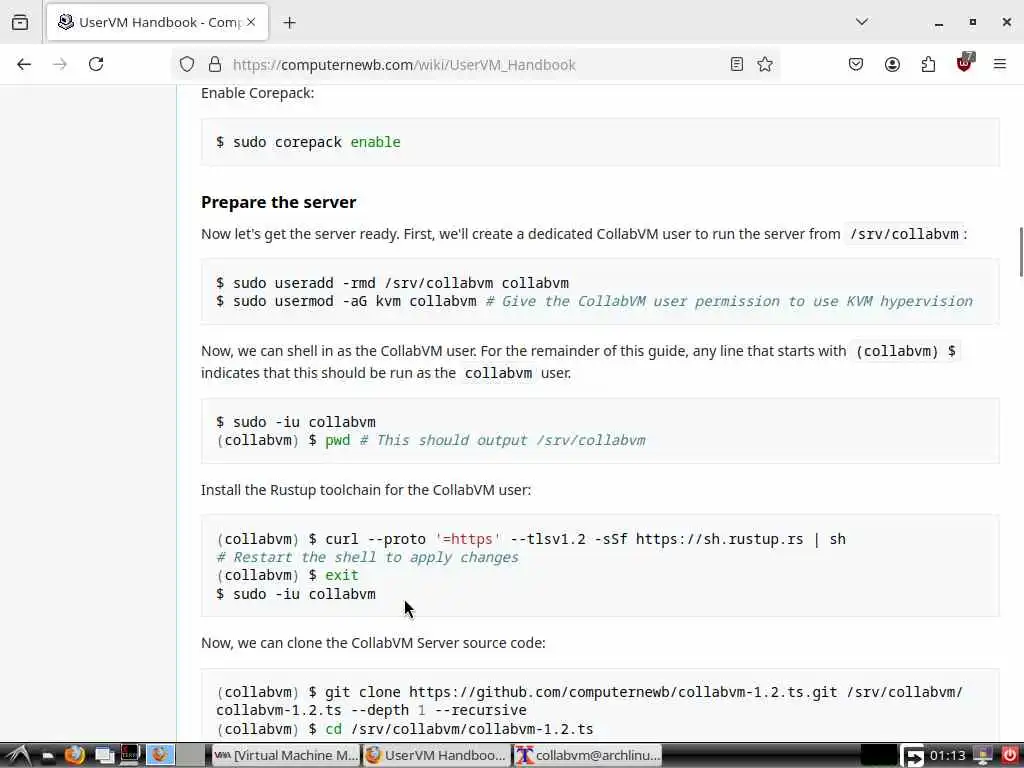Click the 'sudo useradd -rmd' command line
This screenshot has height=768, width=1024.
pyautogui.click(x=392, y=283)
